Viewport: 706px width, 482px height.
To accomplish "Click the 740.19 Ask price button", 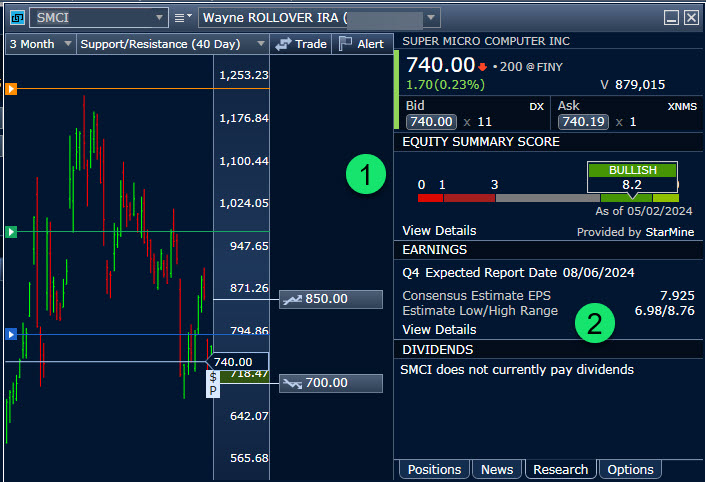I will pyautogui.click(x=583, y=122).
